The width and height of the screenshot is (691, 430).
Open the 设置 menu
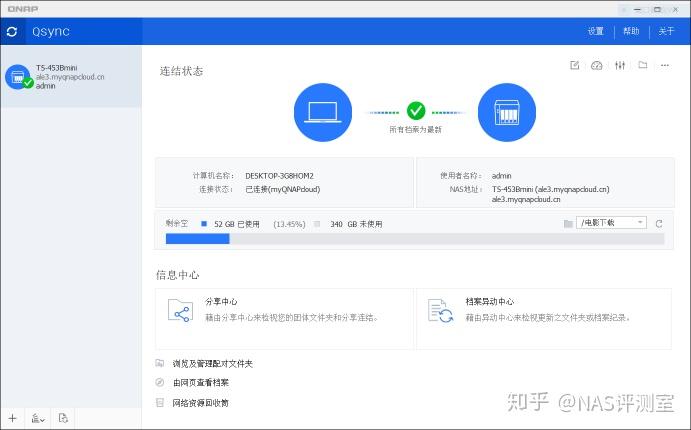point(595,31)
